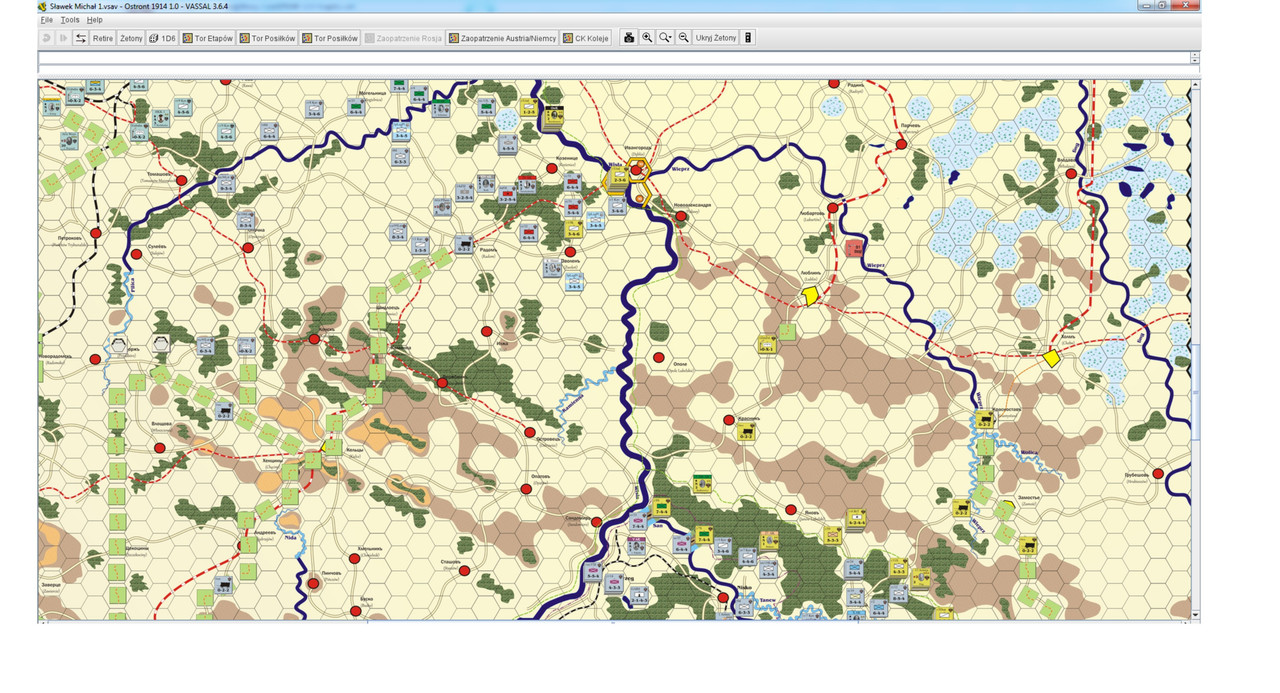The image size is (1280, 693).
Task: Open the File menu
Action: pos(46,20)
